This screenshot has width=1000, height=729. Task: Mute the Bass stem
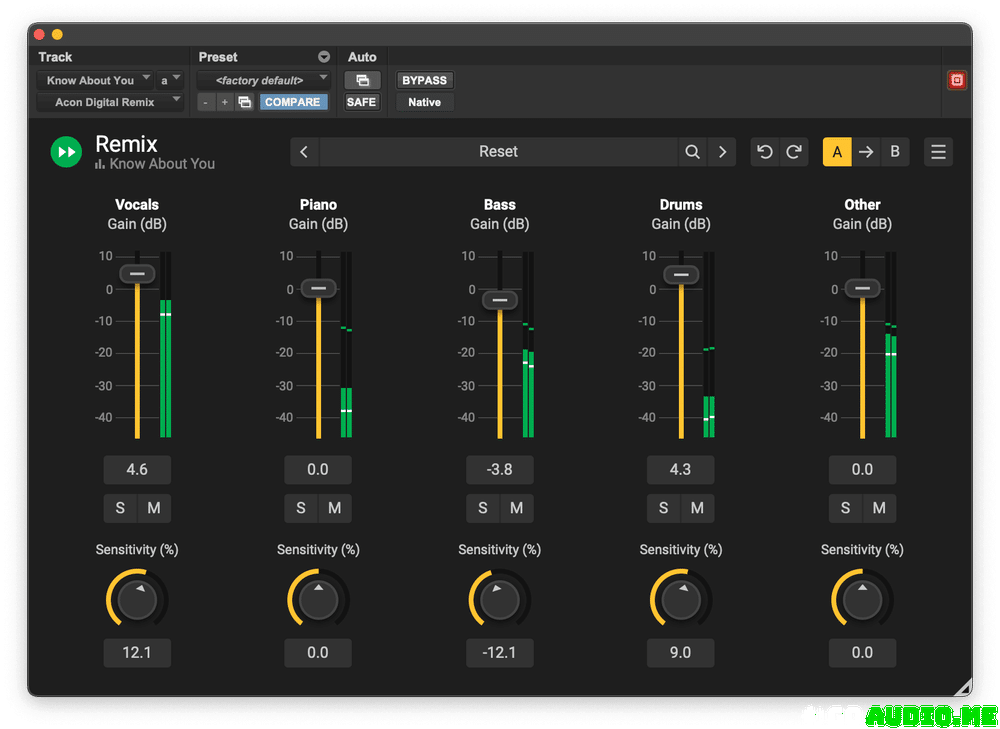coord(517,508)
